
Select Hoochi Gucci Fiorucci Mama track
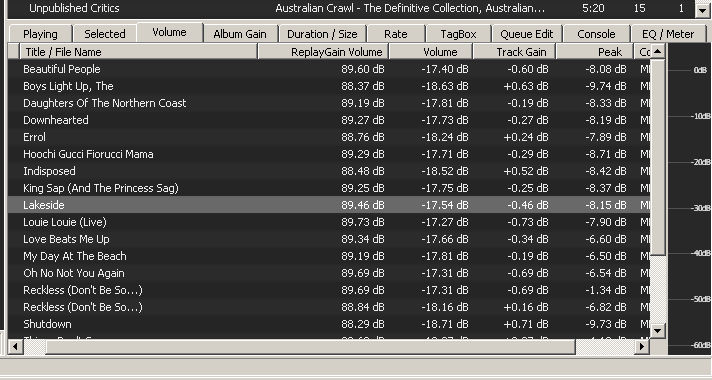click(329, 154)
